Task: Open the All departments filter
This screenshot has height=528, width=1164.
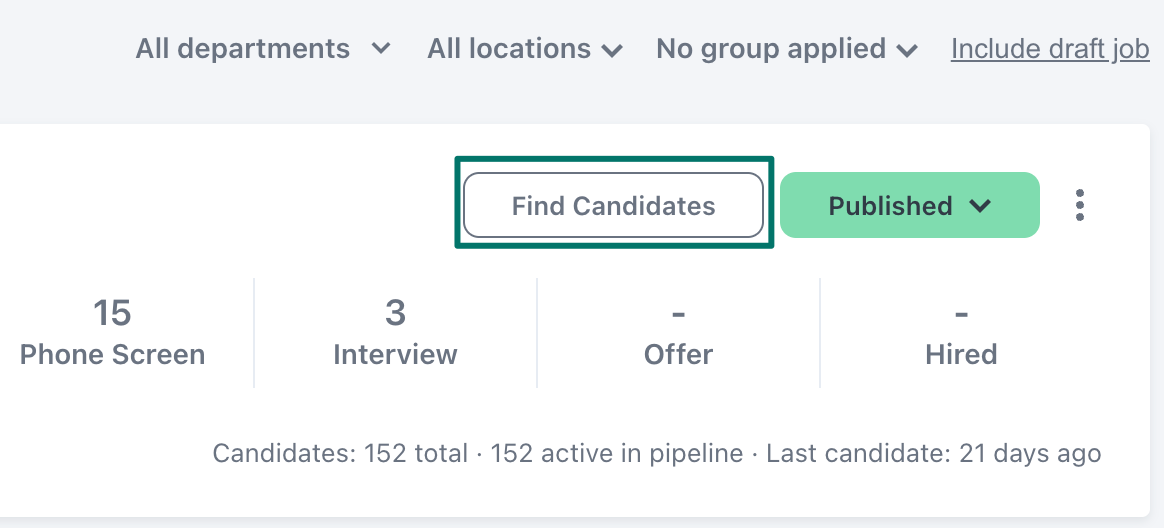Action: coord(263,49)
